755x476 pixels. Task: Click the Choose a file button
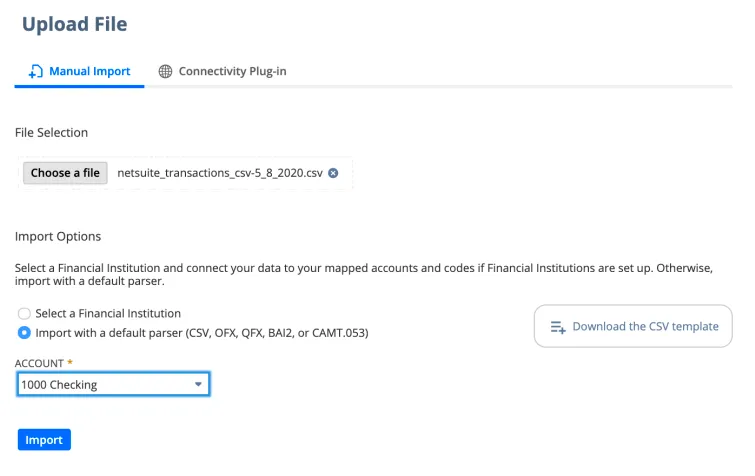pyautogui.click(x=65, y=173)
